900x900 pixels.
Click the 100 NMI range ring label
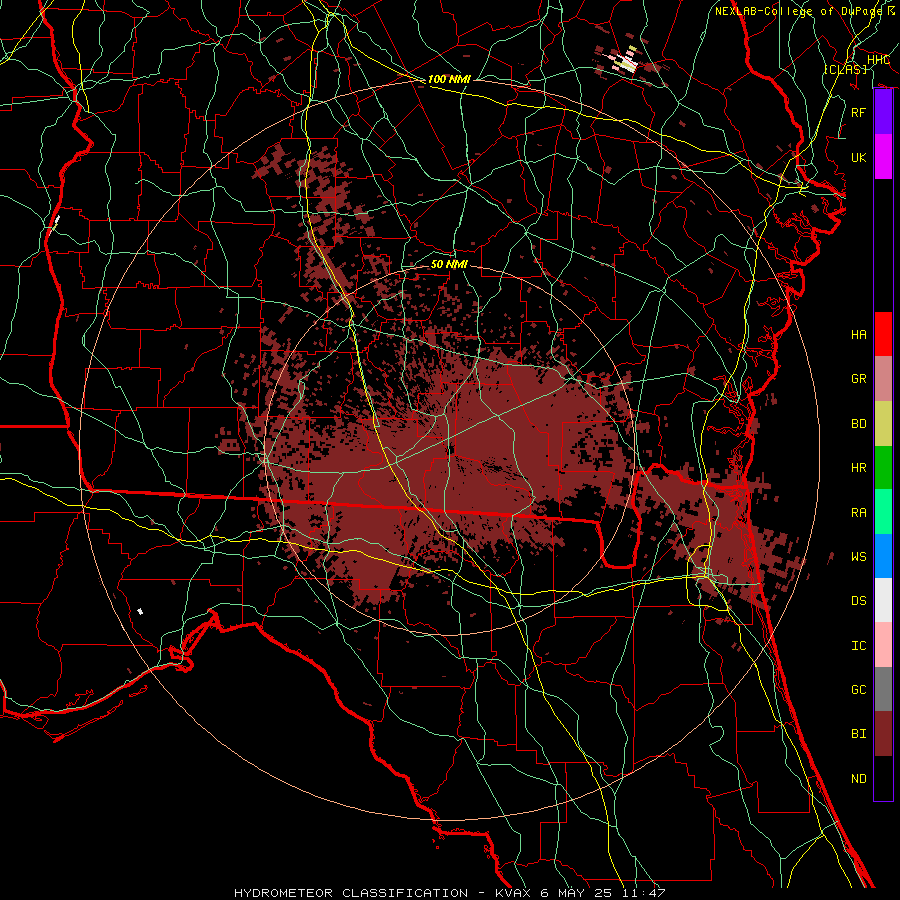(x=449, y=79)
